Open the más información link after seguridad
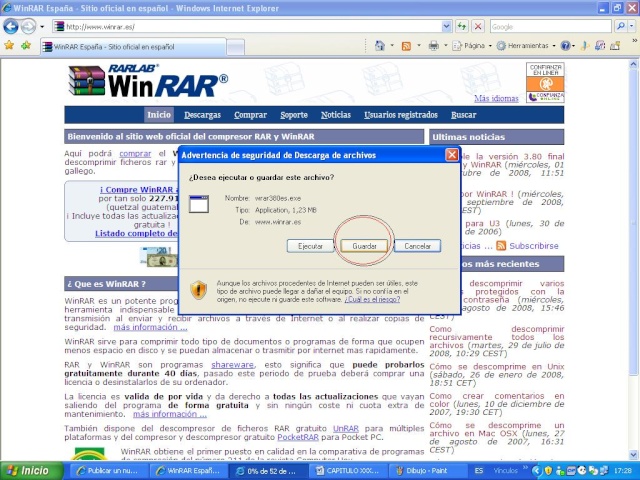 pos(150,327)
